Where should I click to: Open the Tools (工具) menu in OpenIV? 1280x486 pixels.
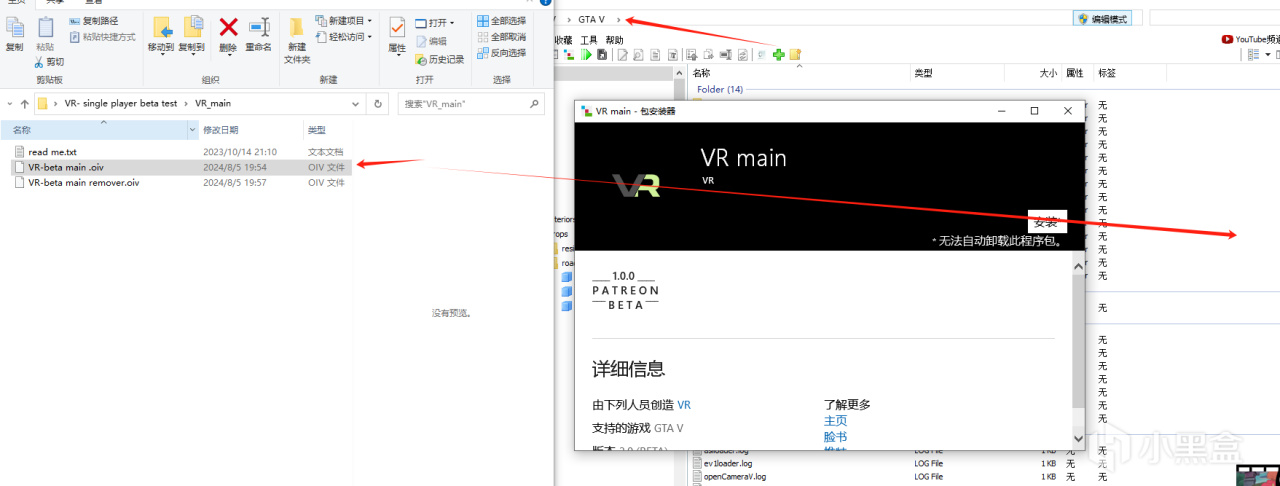pyautogui.click(x=588, y=40)
